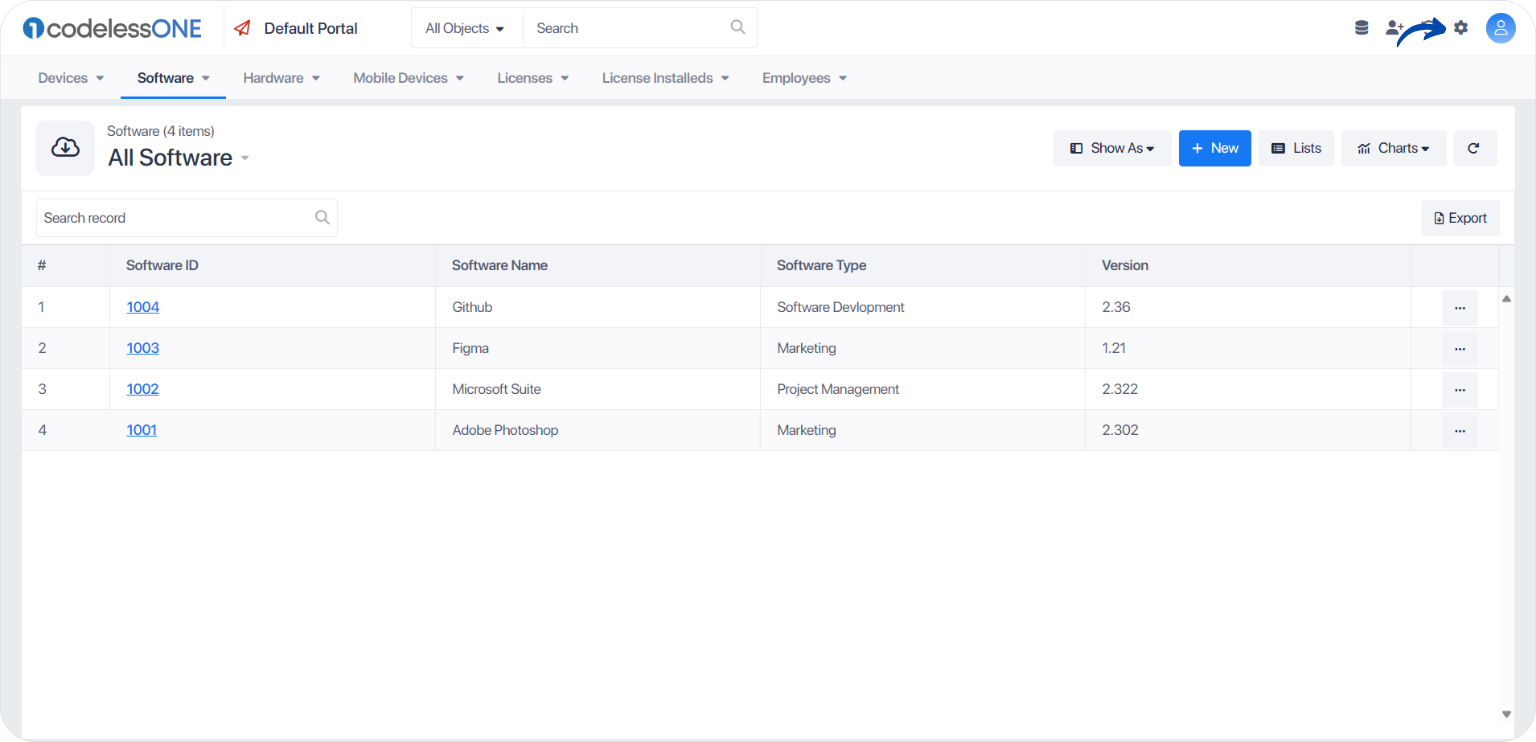
Task: Click the global search magnifier icon
Action: [x=738, y=27]
